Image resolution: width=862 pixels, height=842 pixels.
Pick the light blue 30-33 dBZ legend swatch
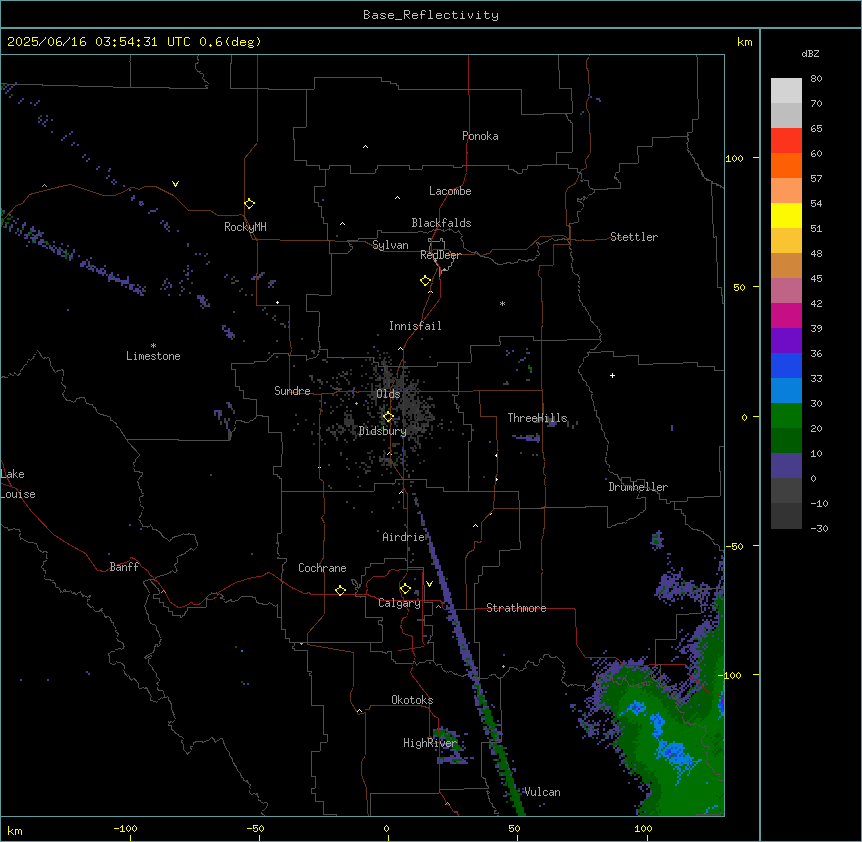point(786,391)
